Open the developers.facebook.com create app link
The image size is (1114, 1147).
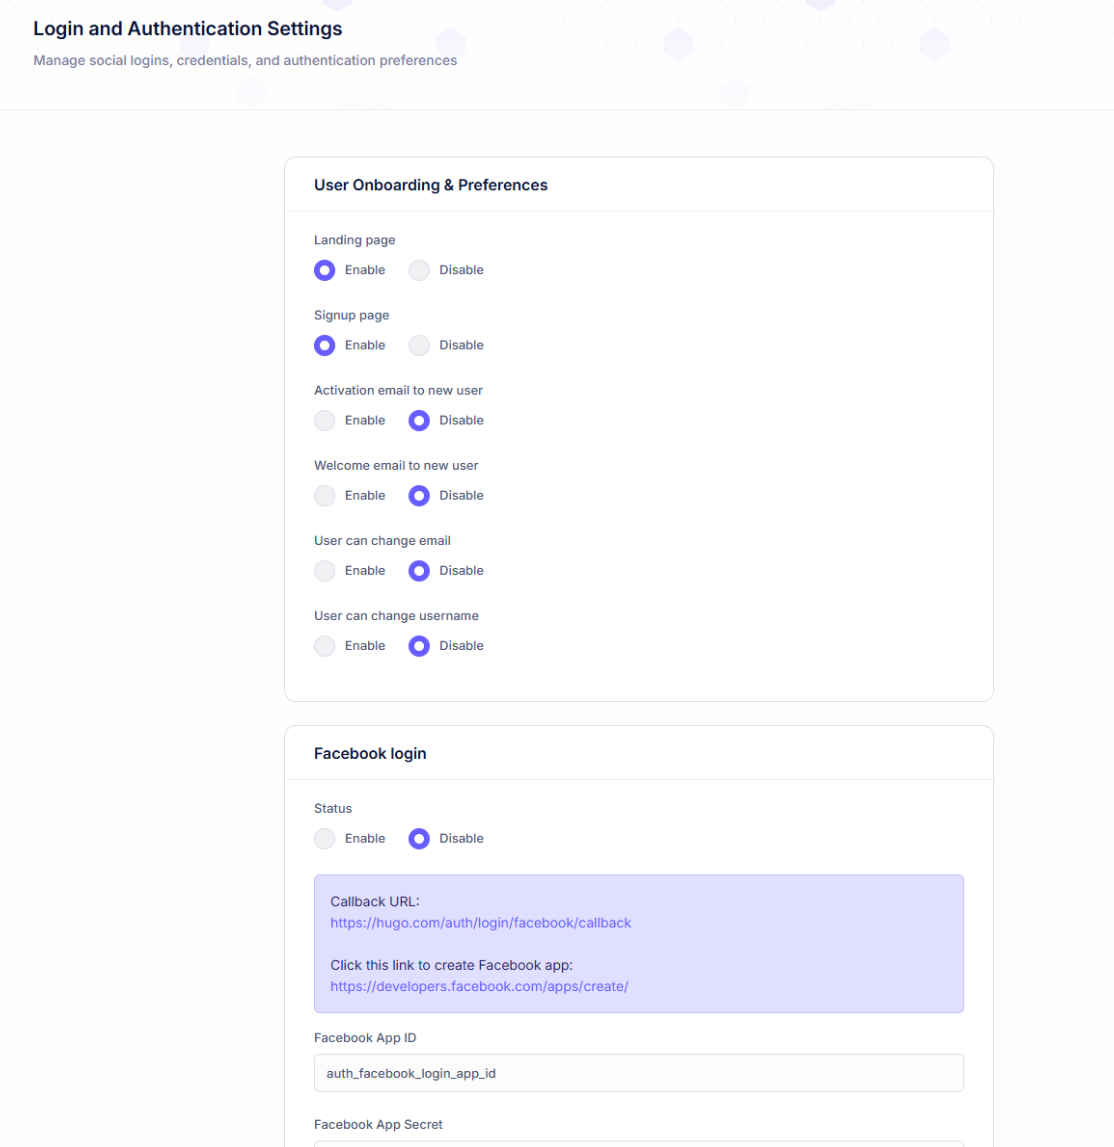click(479, 986)
